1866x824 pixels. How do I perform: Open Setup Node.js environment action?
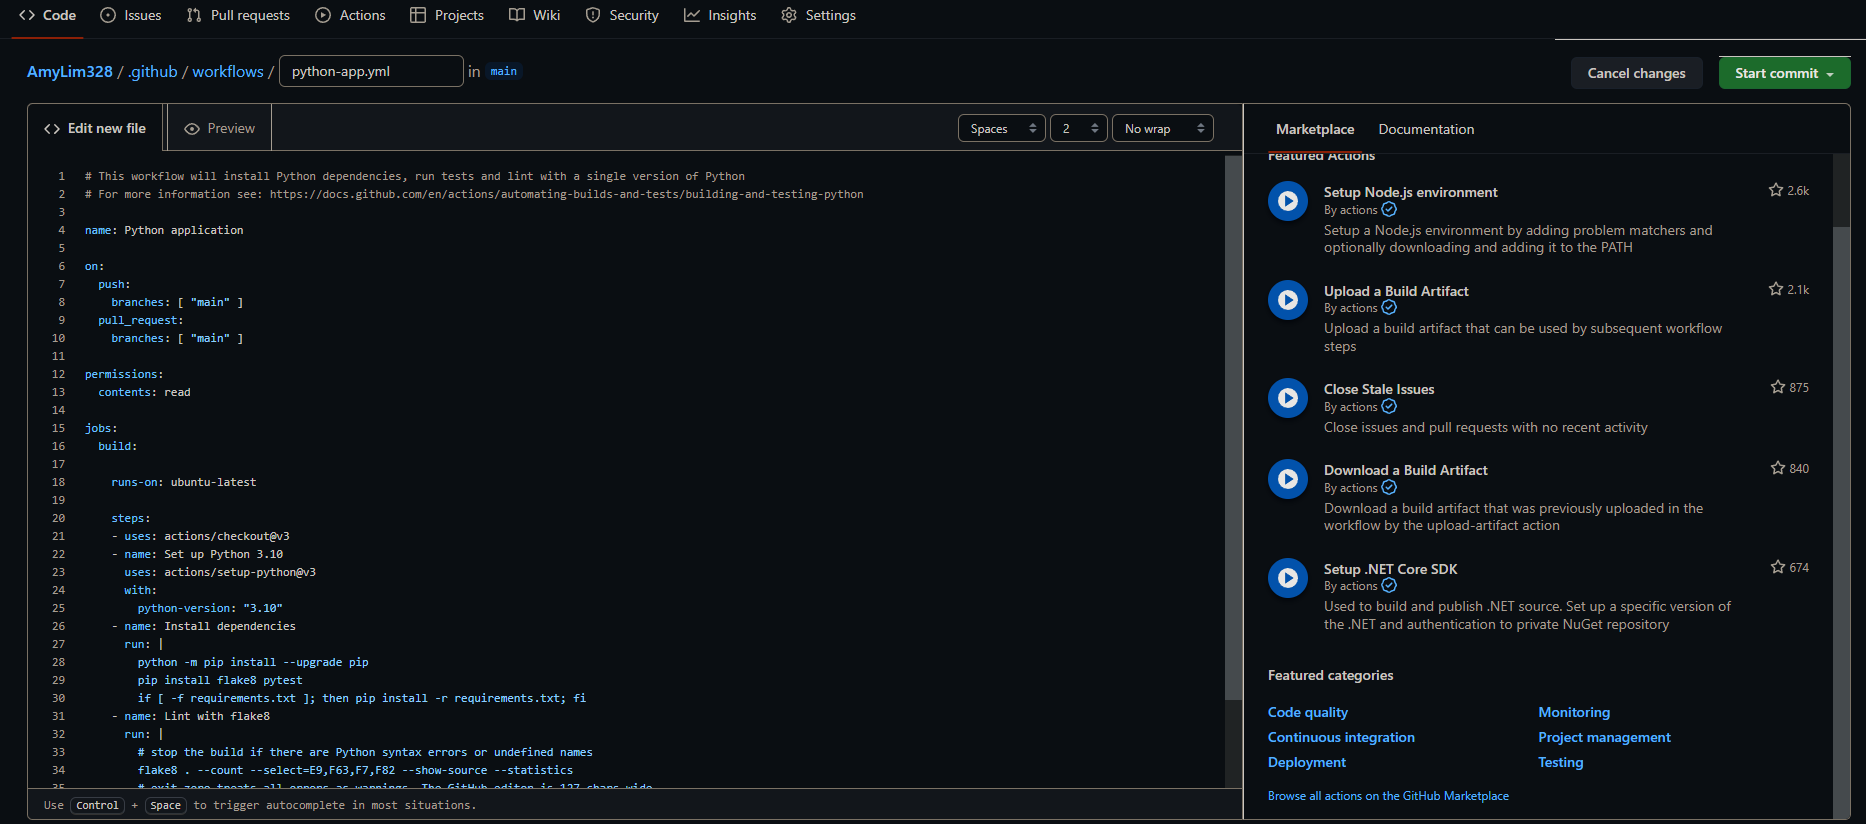pos(1410,192)
